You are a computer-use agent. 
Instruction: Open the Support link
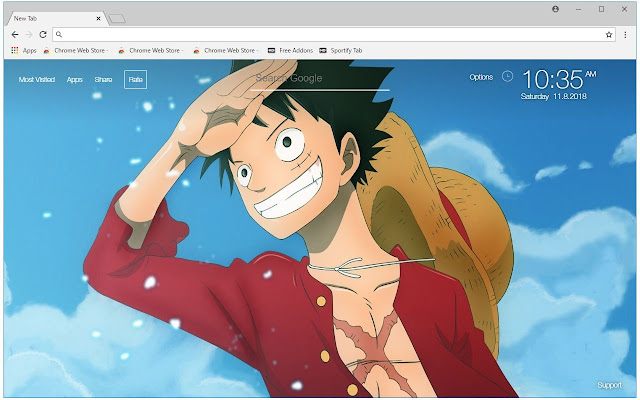[609, 385]
